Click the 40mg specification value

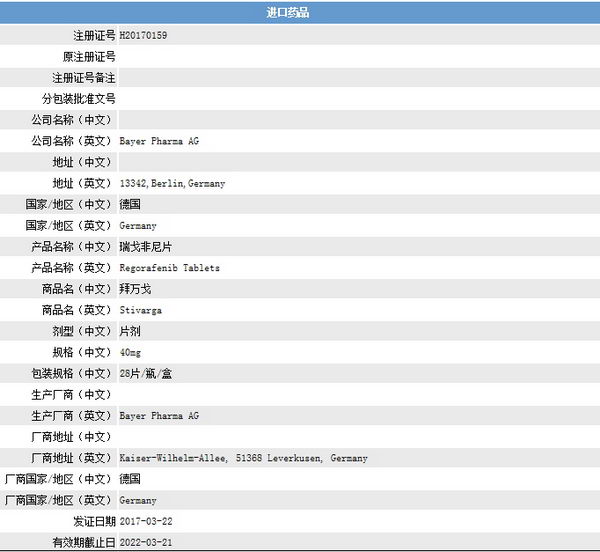130,353
